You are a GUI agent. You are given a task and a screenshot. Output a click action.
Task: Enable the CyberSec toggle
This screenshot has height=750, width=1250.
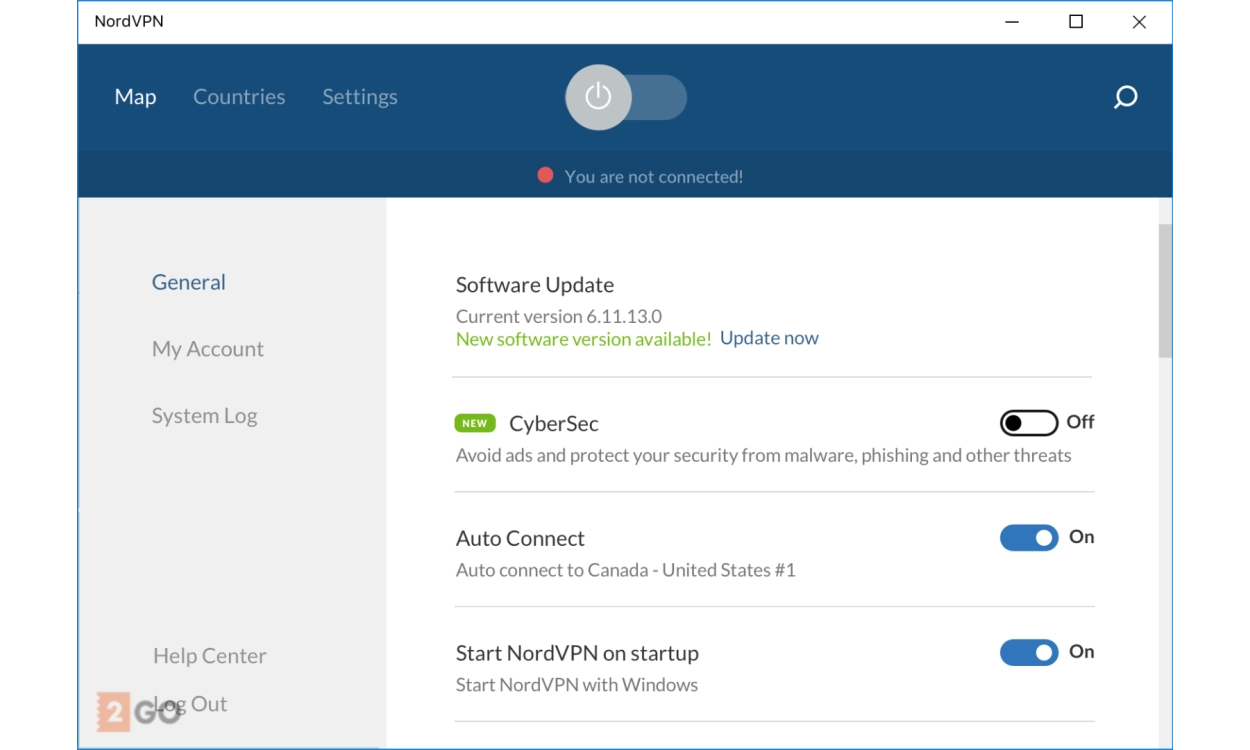(x=1028, y=423)
